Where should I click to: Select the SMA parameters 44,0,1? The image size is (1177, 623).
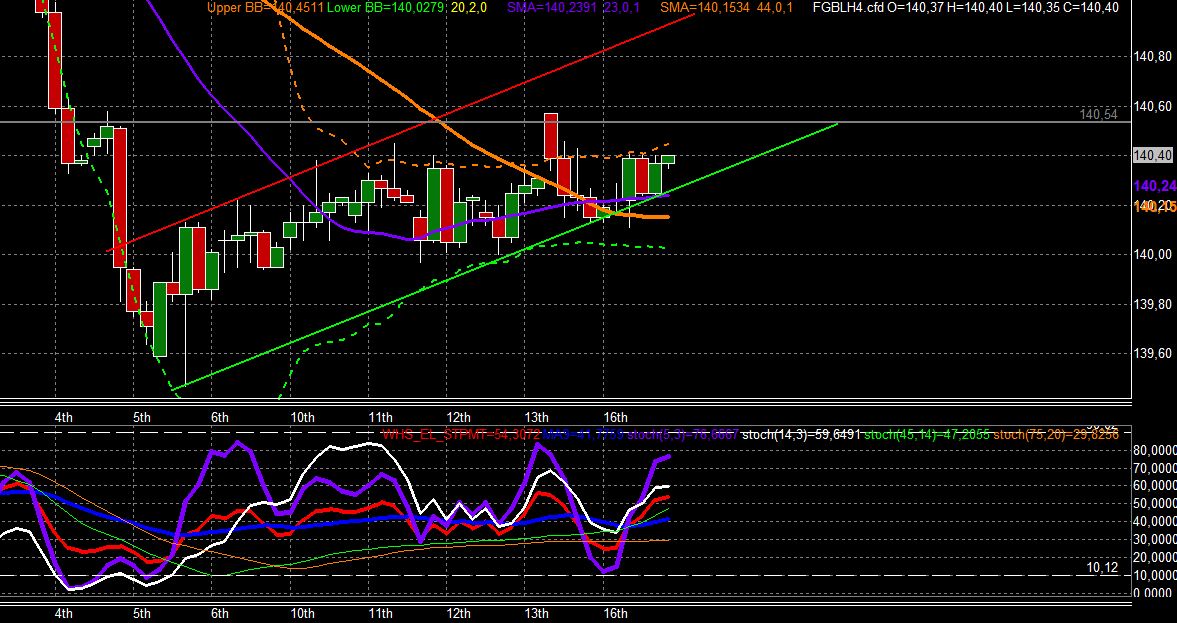(x=775, y=8)
